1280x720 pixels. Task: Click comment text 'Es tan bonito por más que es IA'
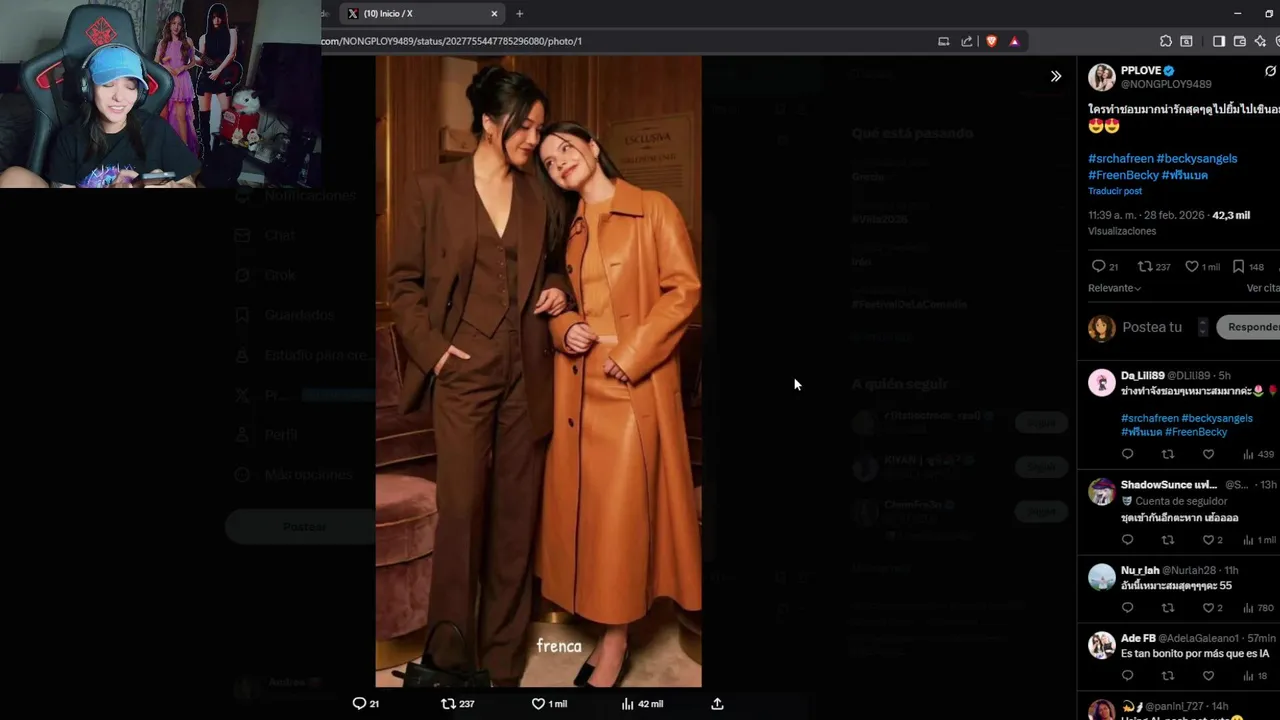point(1195,654)
